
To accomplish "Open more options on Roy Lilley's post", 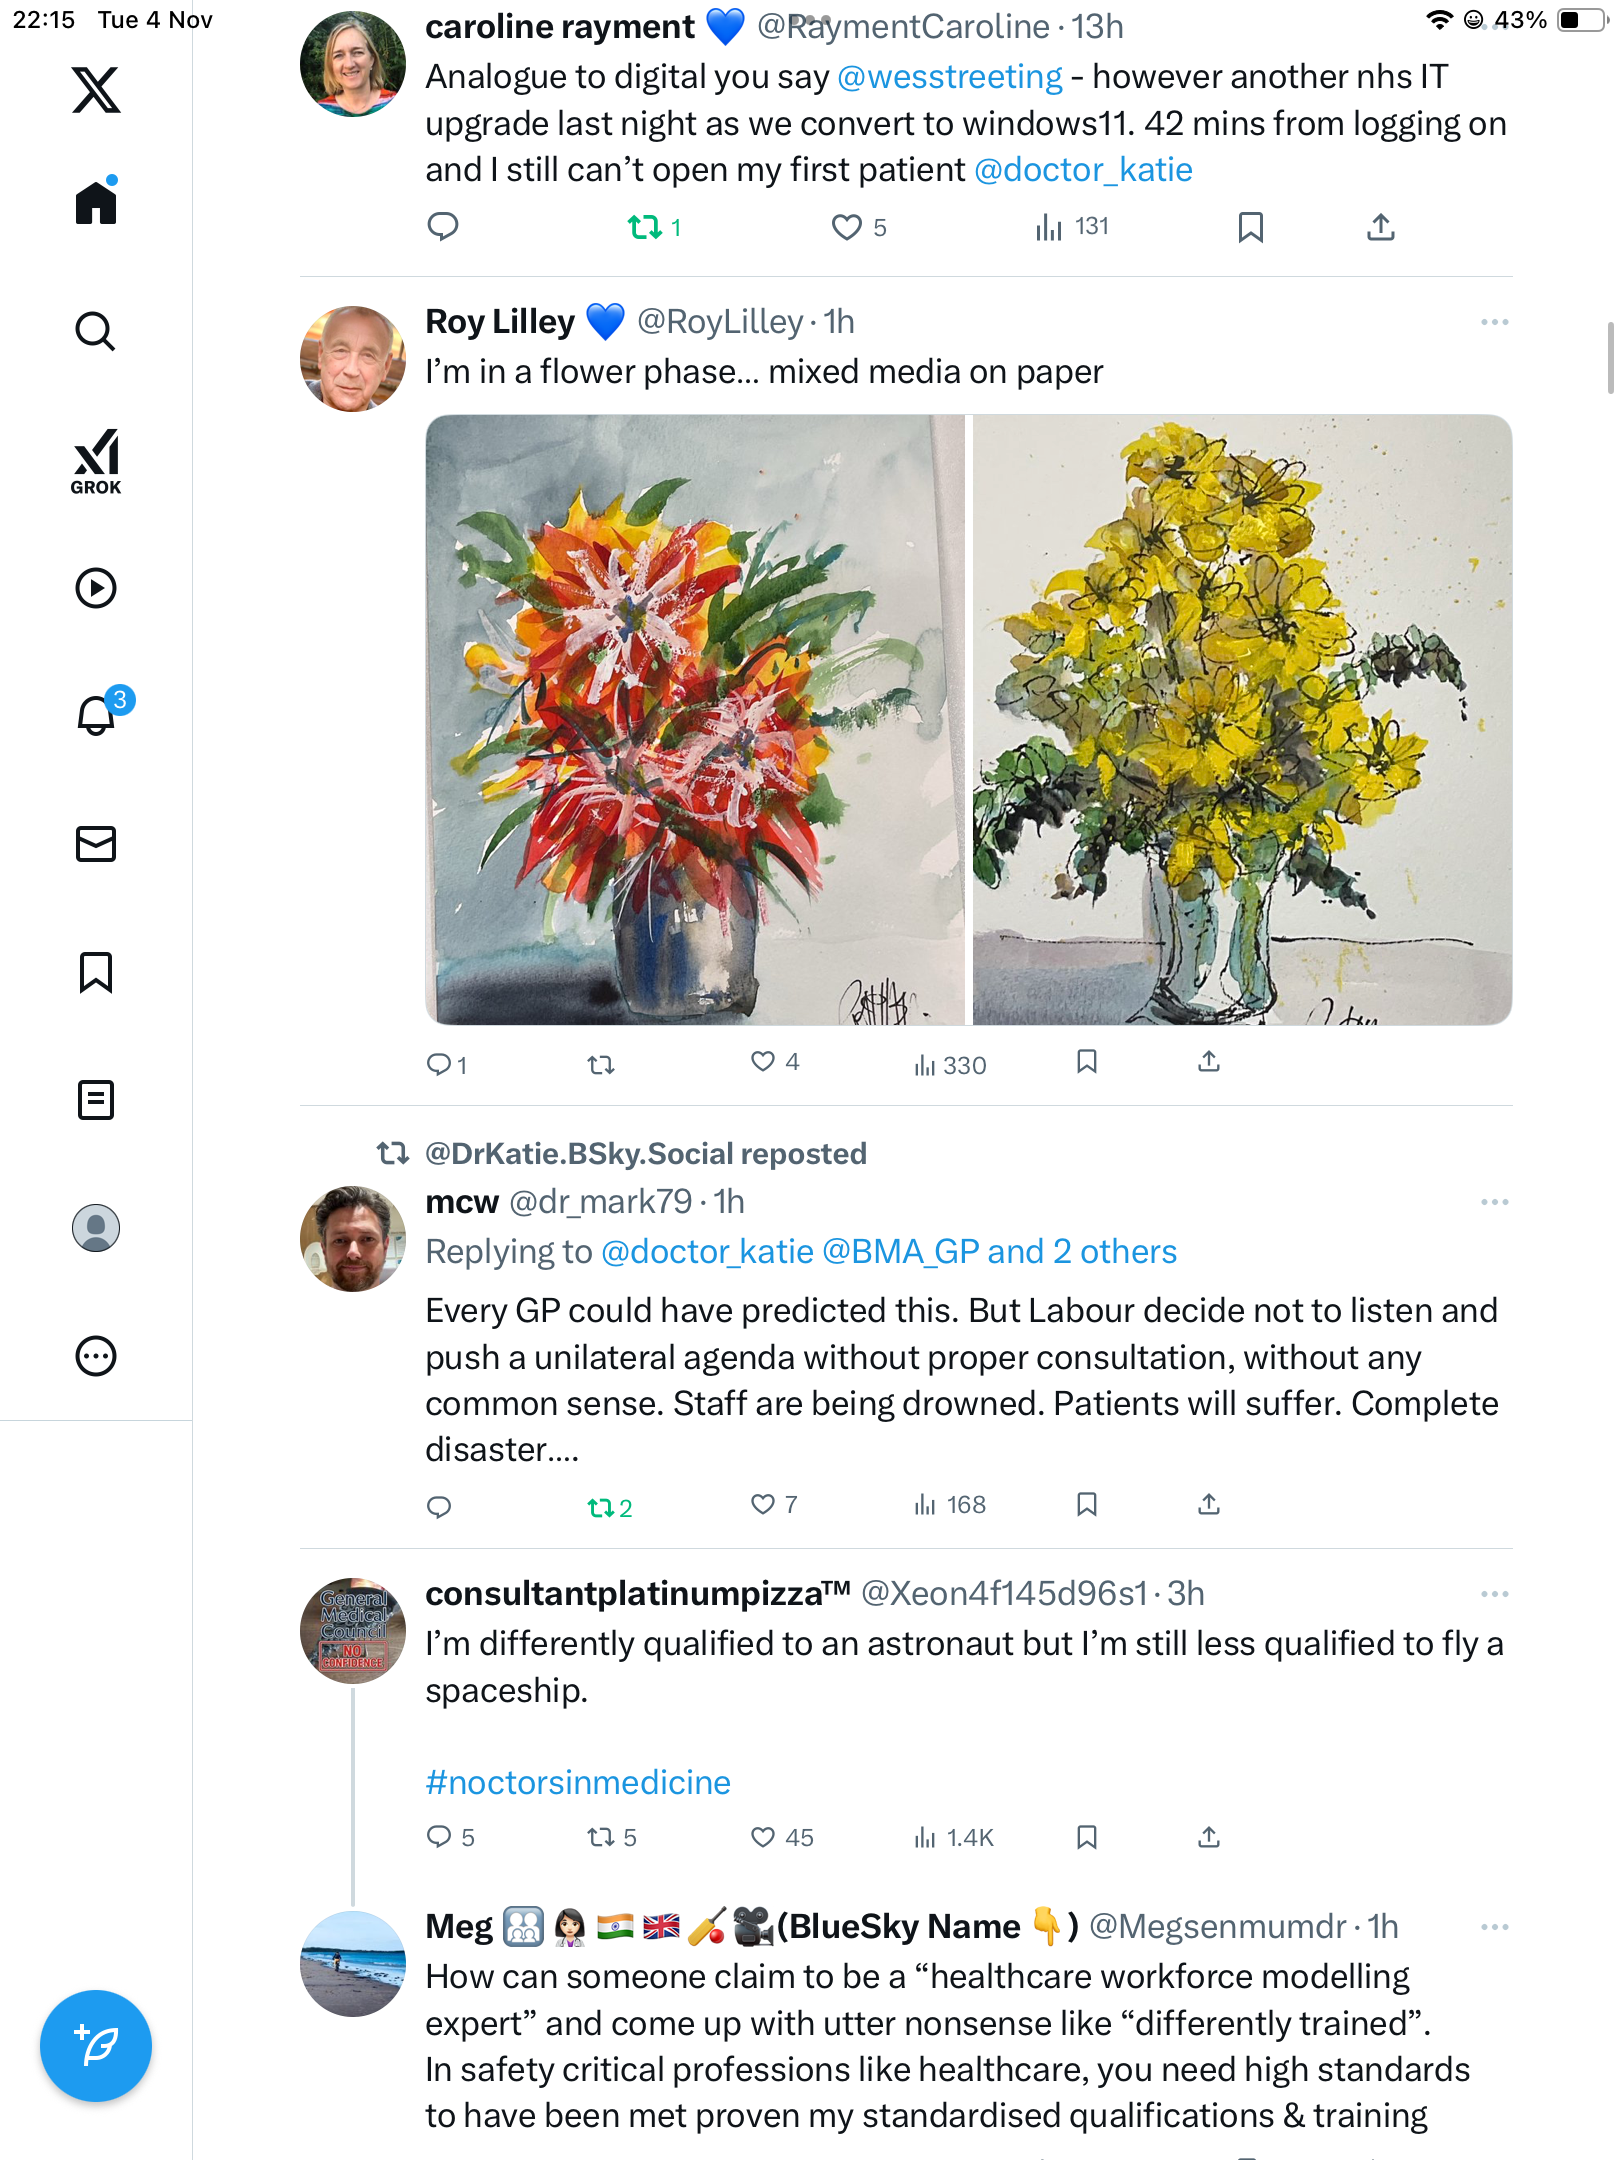I will (x=1494, y=322).
